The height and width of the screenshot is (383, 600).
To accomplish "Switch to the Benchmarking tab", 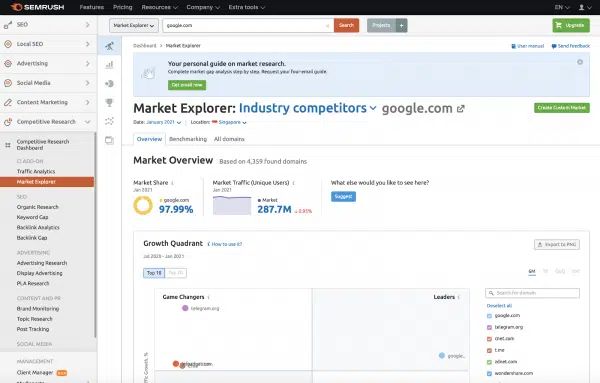I will [x=188, y=139].
